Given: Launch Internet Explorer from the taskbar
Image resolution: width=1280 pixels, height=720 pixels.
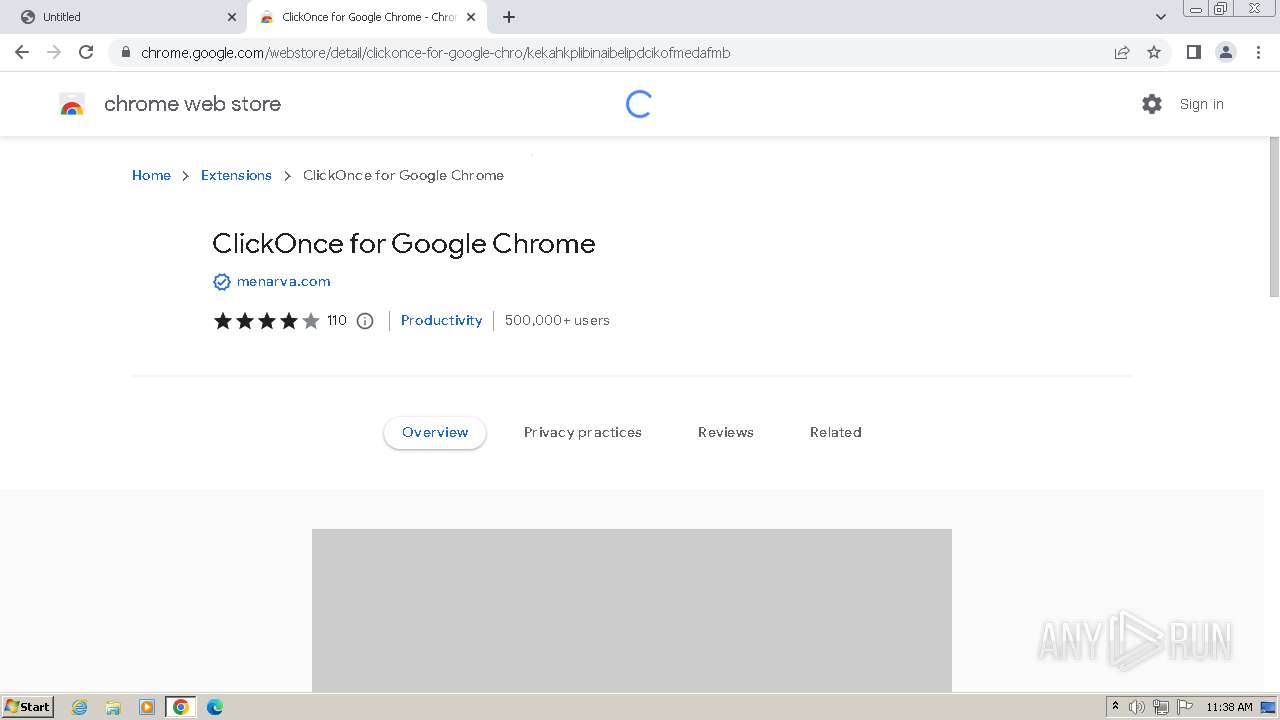Looking at the screenshot, I should coord(80,707).
